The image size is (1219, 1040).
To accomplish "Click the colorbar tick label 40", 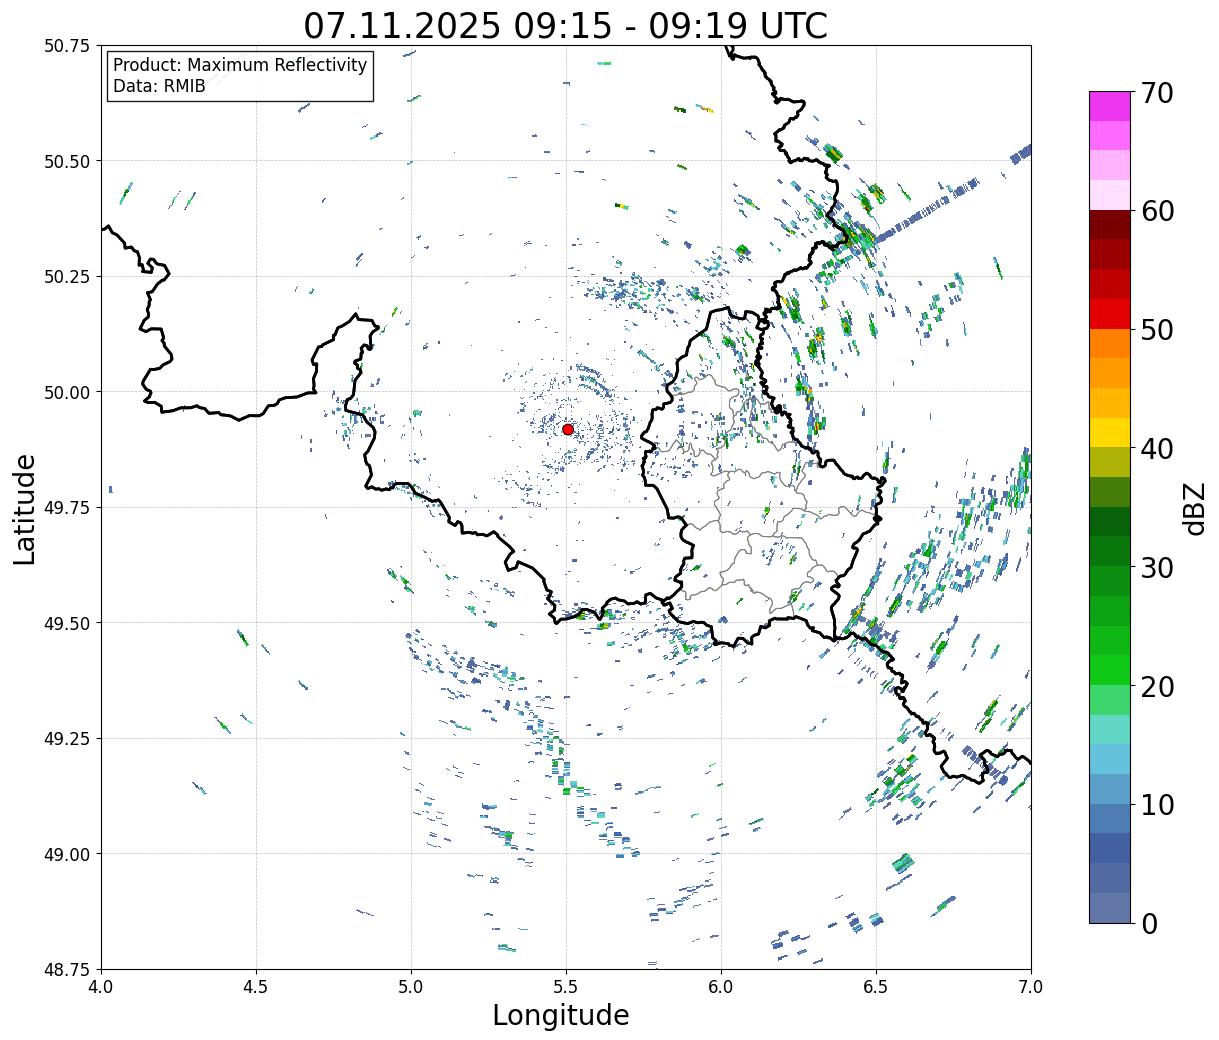I will (1156, 449).
